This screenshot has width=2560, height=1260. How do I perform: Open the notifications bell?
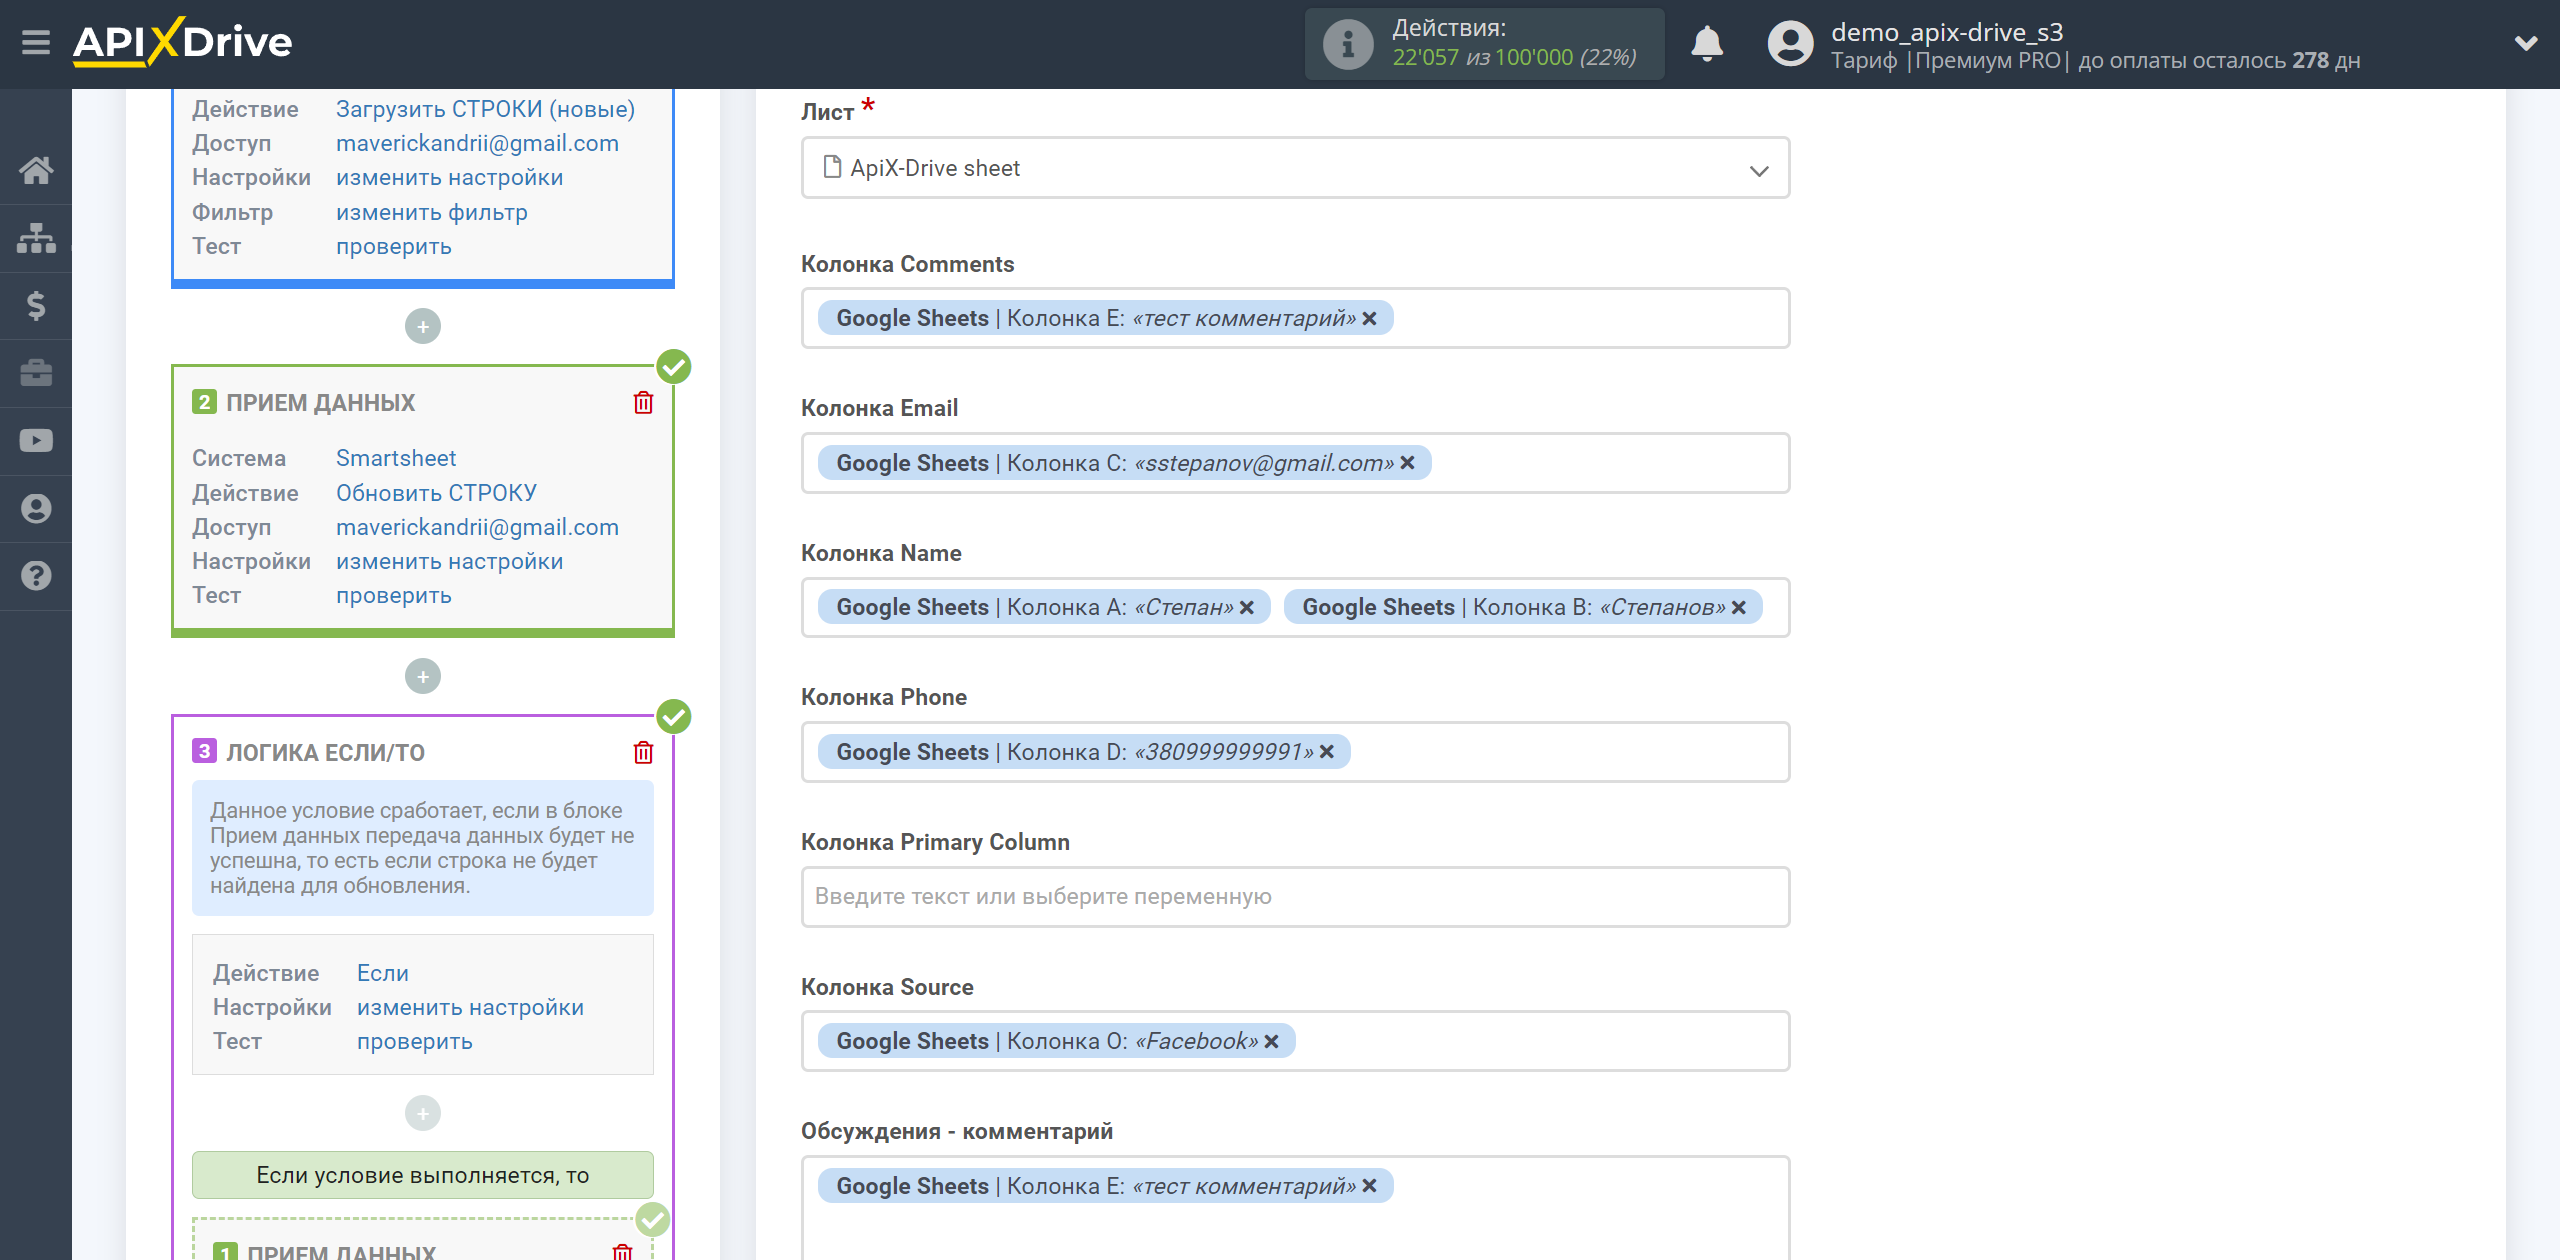(1707, 44)
